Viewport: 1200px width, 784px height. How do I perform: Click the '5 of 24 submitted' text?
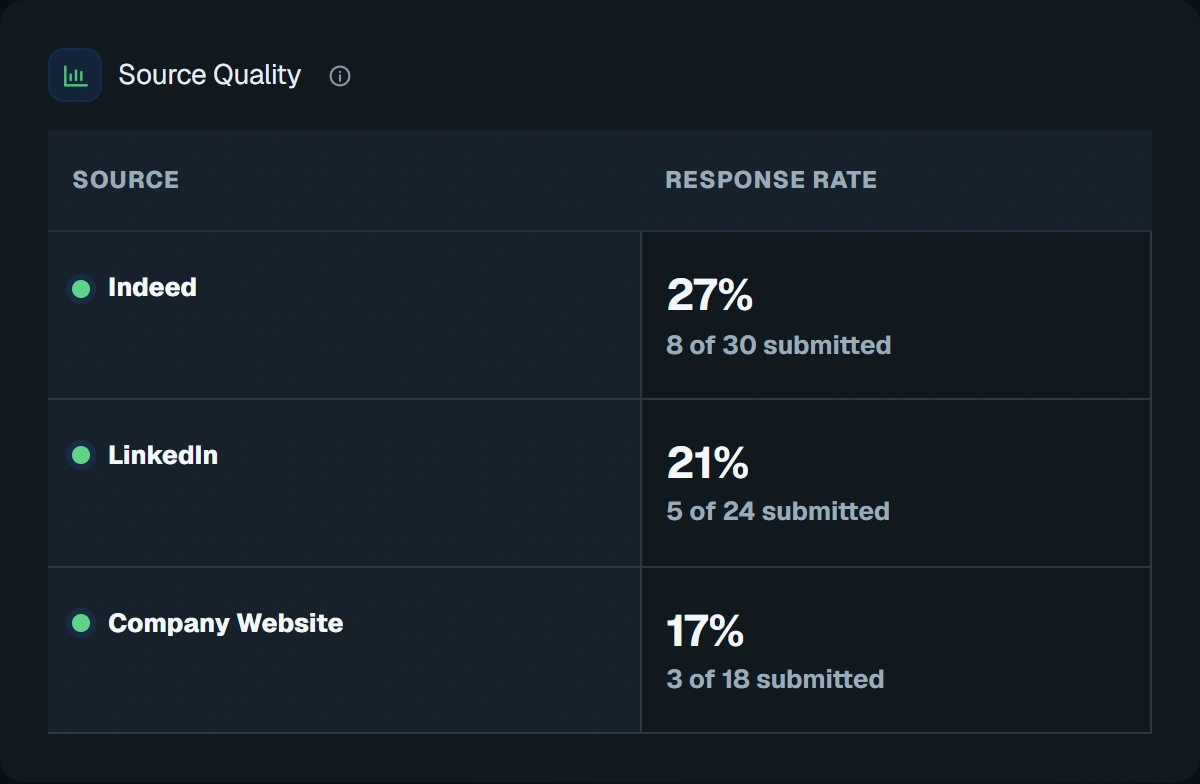coord(778,511)
